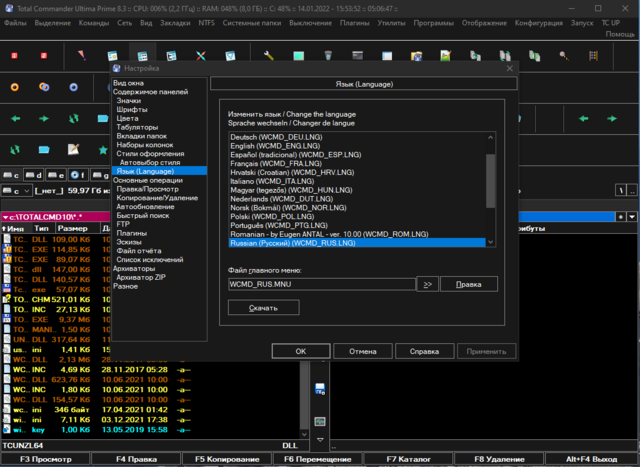Select Шрифты in the settings tree

tap(132, 109)
